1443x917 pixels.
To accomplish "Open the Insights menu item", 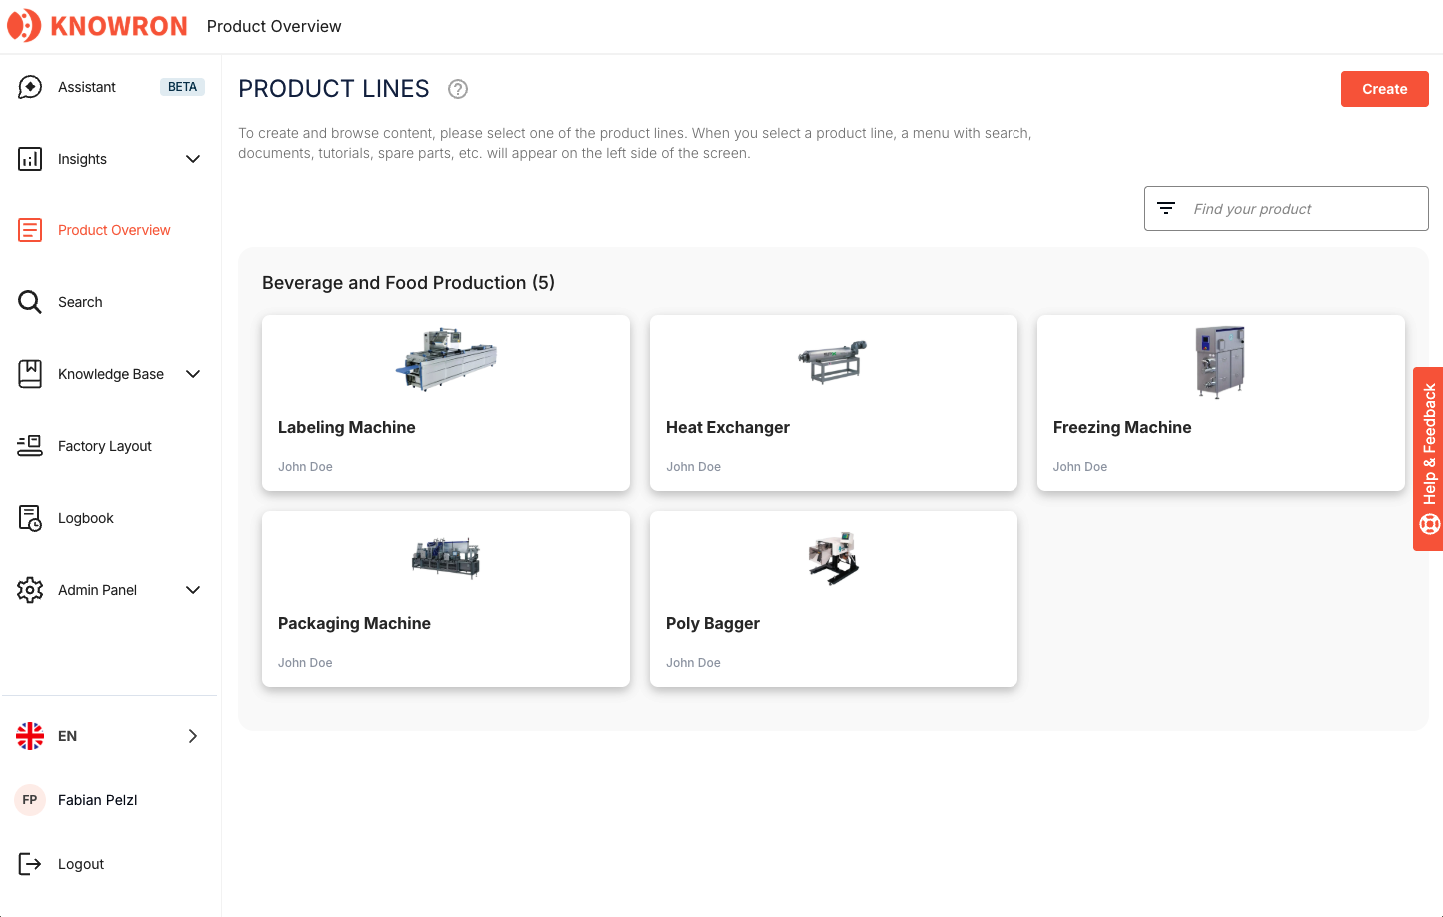I will point(110,159).
